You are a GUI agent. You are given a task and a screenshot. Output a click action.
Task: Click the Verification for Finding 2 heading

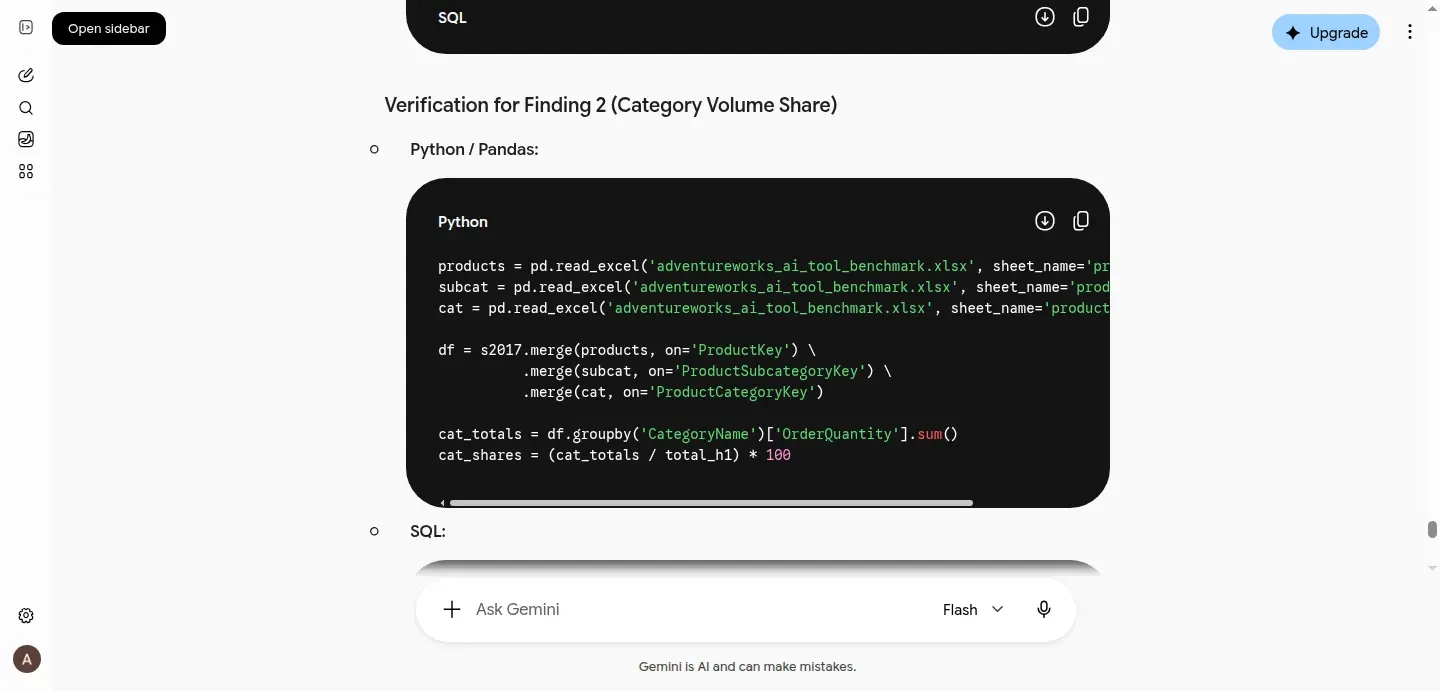click(610, 105)
